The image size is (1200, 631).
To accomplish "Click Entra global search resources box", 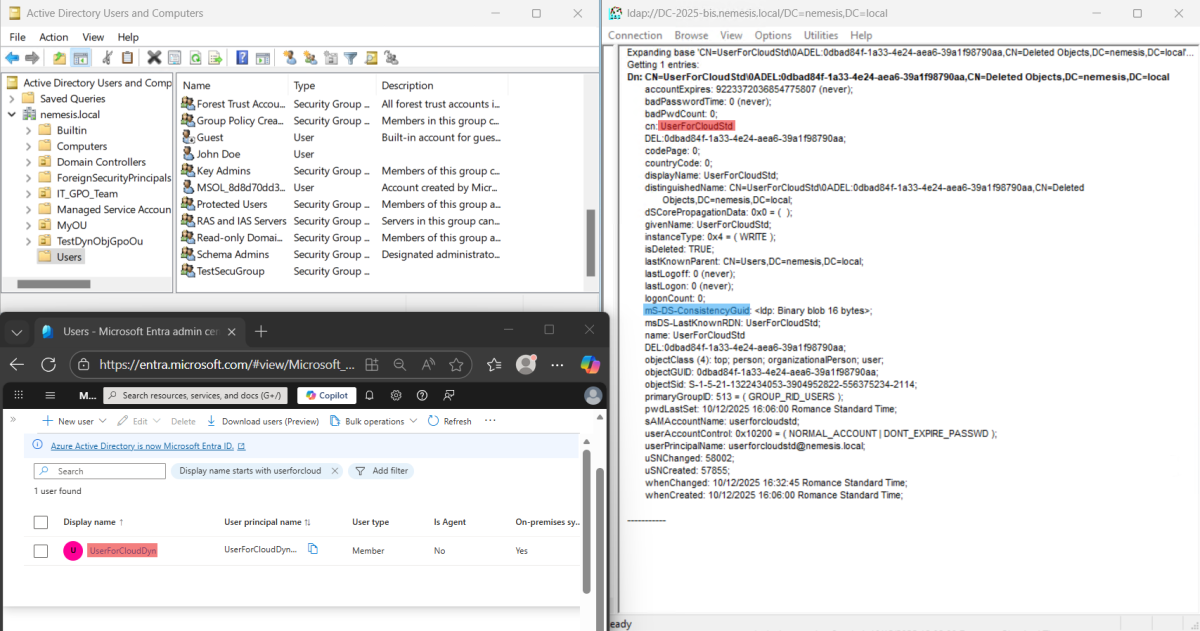I will (196, 395).
